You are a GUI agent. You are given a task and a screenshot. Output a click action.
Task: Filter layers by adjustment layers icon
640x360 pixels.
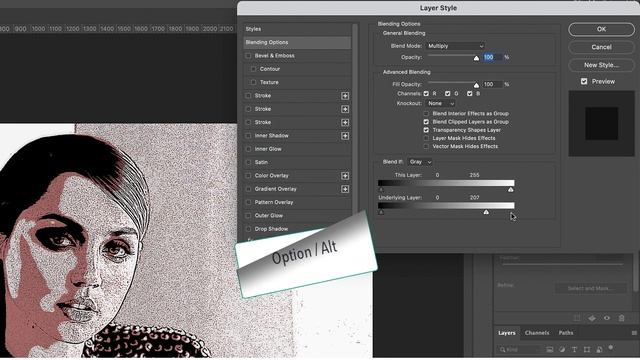click(562, 349)
